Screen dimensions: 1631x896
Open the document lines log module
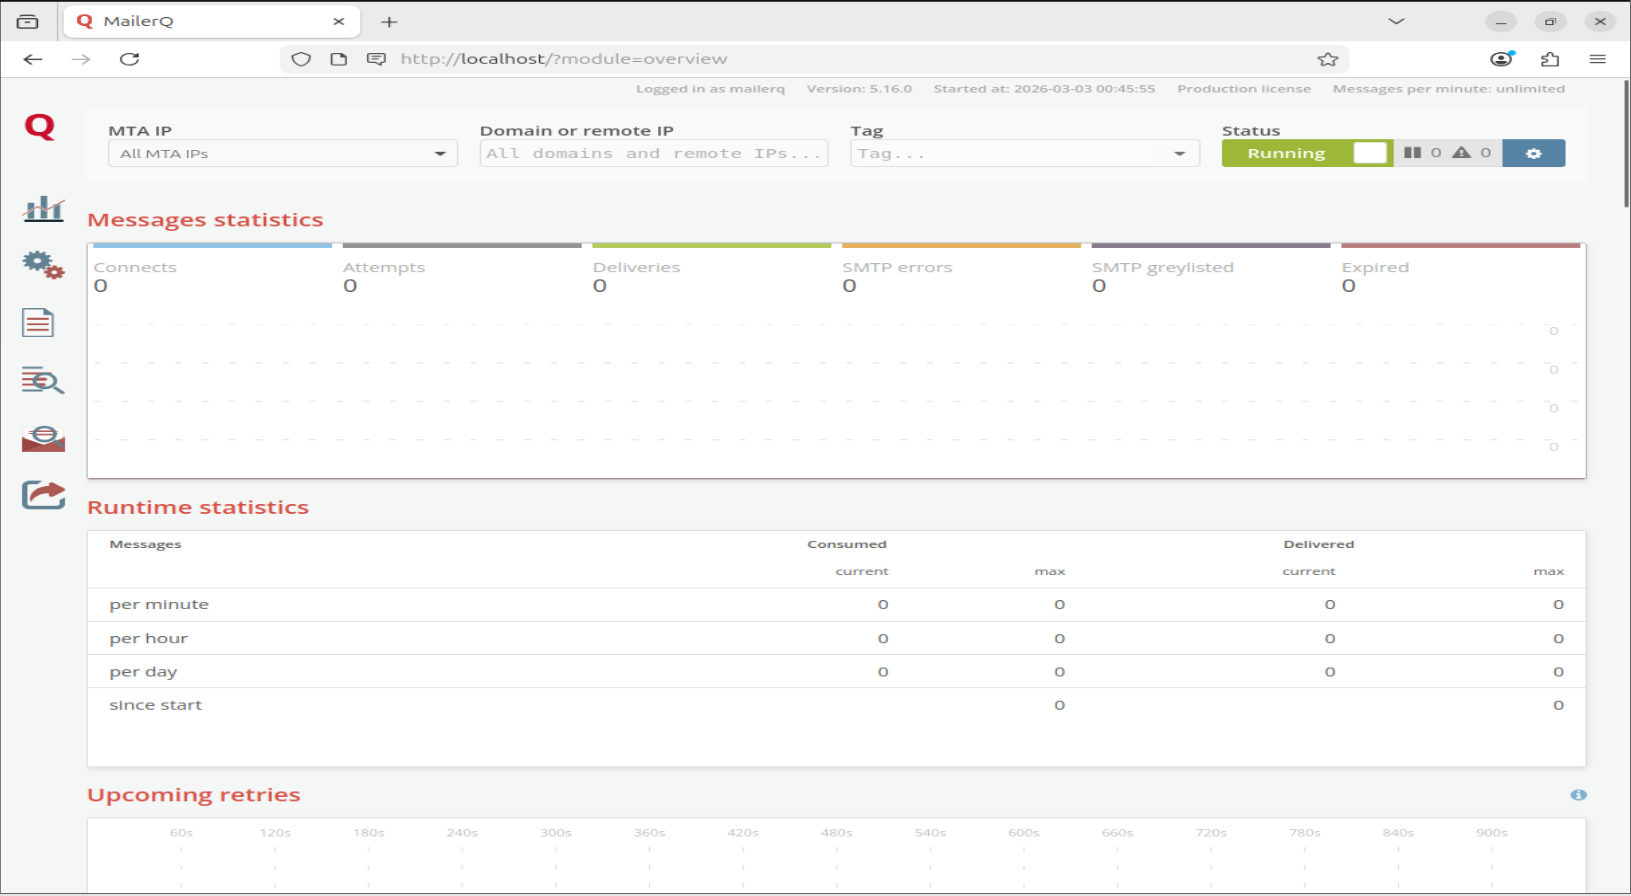tap(38, 322)
